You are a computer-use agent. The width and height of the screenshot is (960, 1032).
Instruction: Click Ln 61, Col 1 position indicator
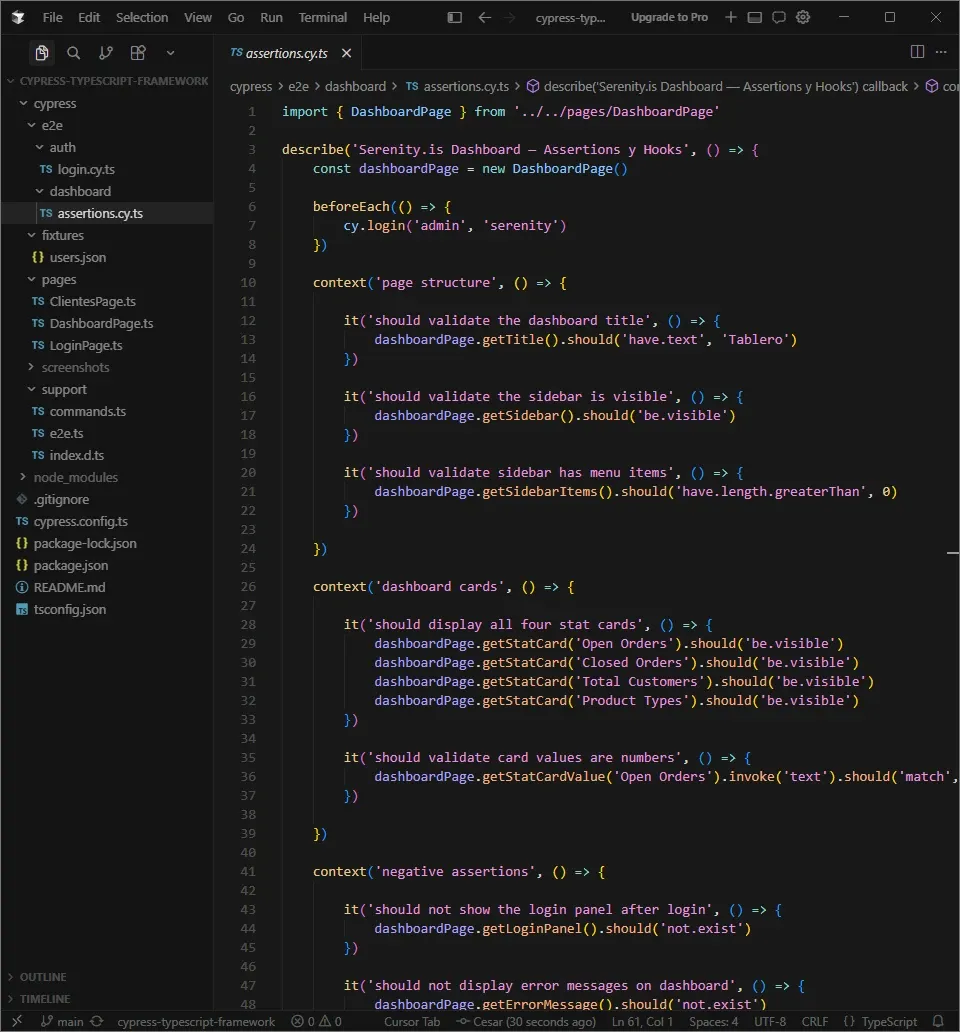(x=642, y=1021)
